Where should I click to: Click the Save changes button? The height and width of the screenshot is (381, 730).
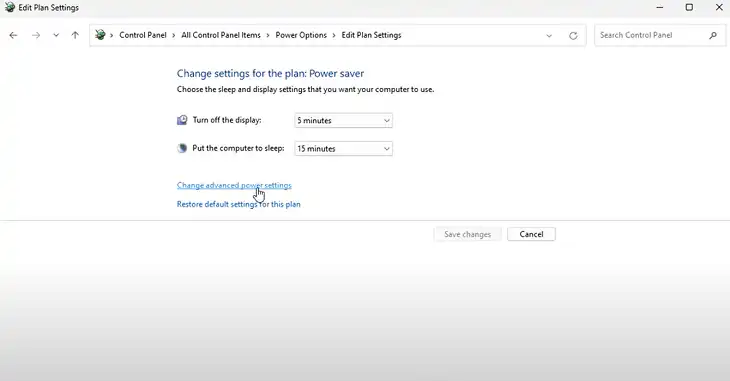point(467,234)
